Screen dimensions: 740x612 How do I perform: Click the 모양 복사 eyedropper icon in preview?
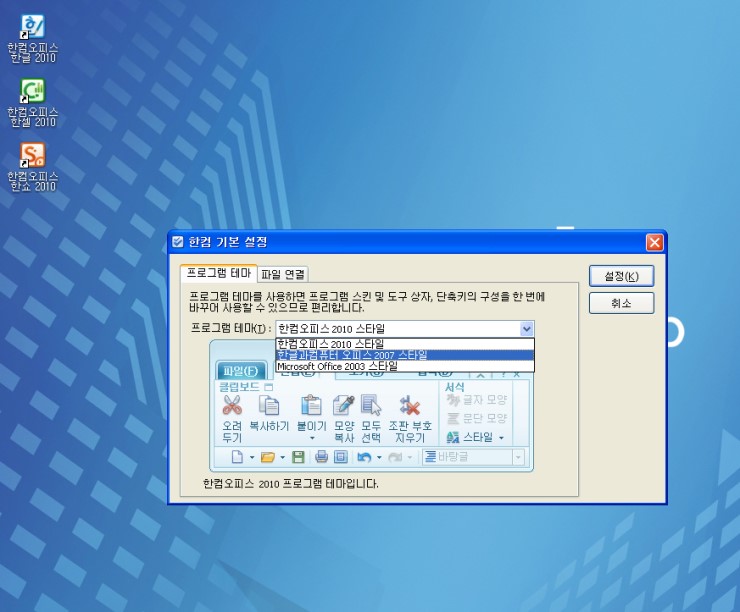point(344,405)
